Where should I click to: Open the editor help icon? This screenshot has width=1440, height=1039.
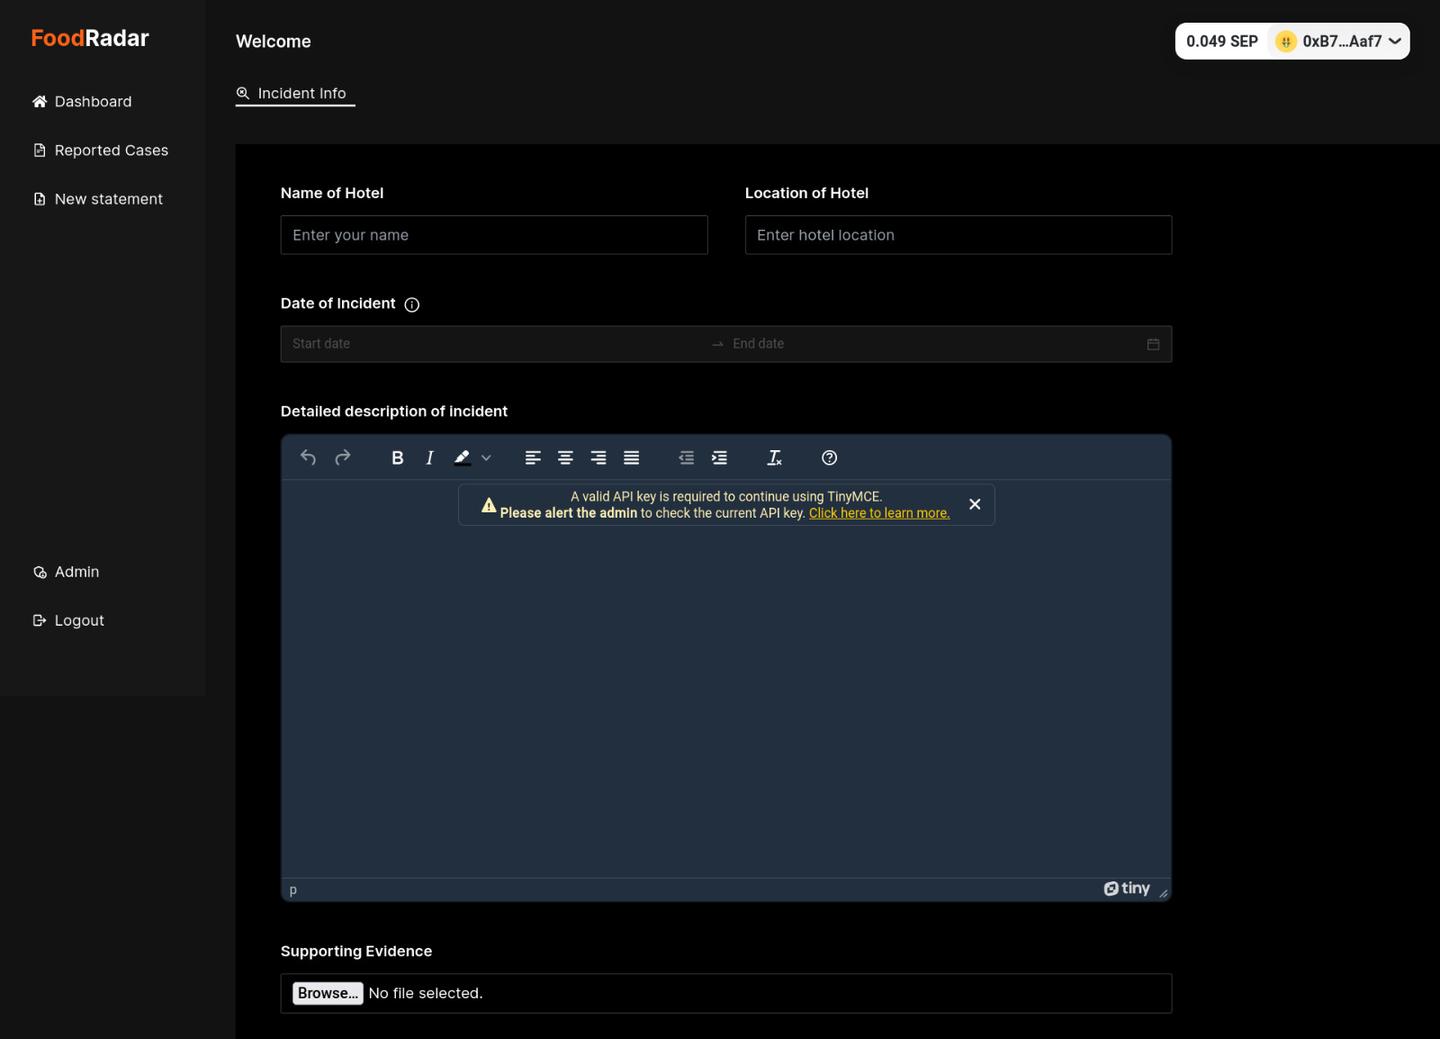829,457
